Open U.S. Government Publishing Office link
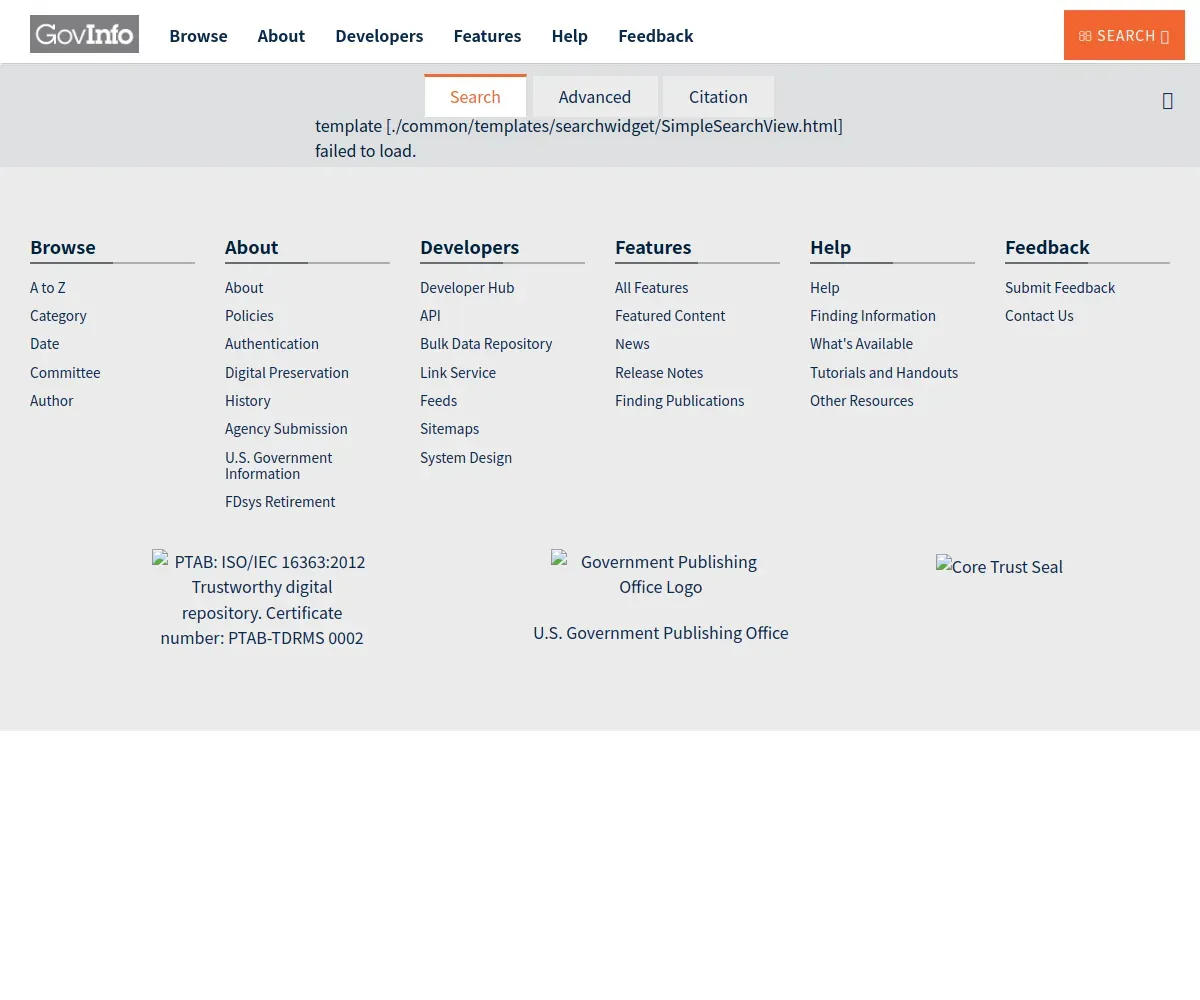 coord(661,633)
